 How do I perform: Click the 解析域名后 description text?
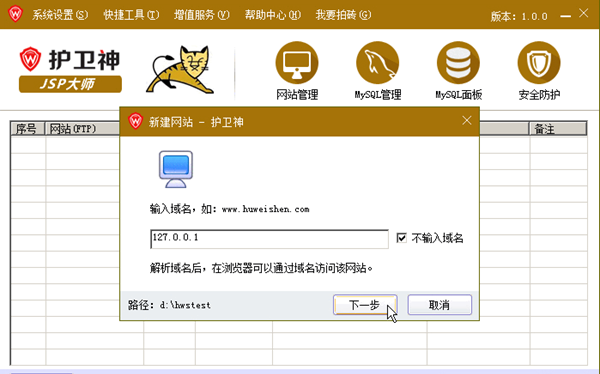click(x=261, y=268)
